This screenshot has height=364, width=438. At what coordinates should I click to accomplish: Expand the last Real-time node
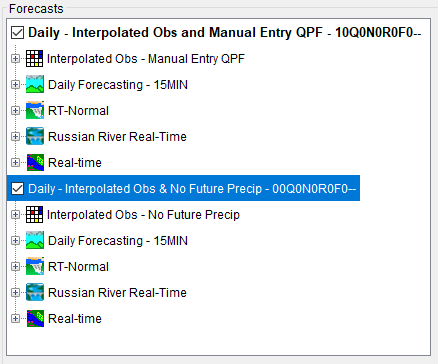[x=15, y=319]
